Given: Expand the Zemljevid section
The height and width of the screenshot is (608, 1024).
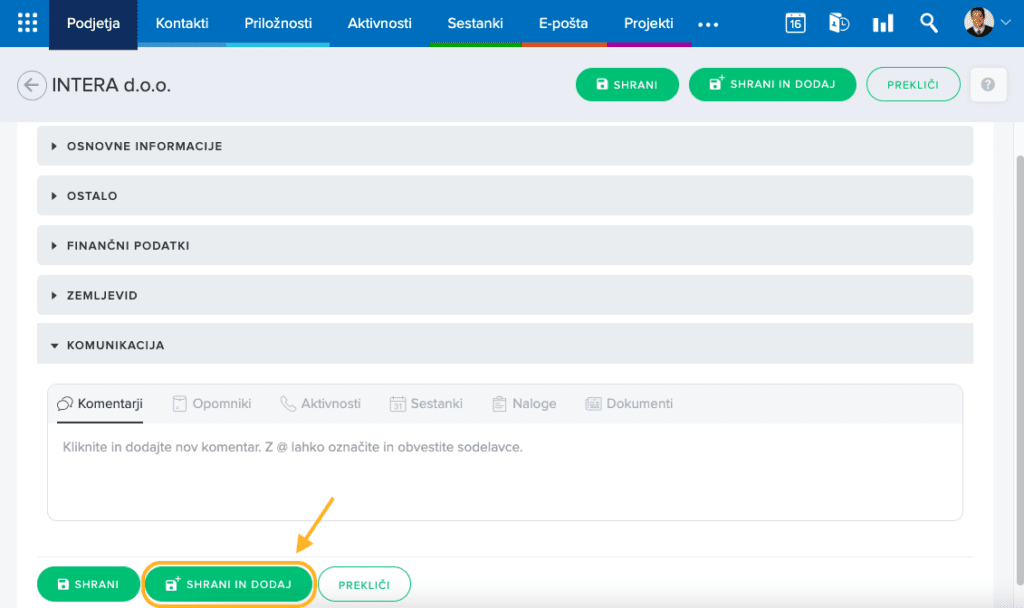Looking at the screenshot, I should point(102,296).
